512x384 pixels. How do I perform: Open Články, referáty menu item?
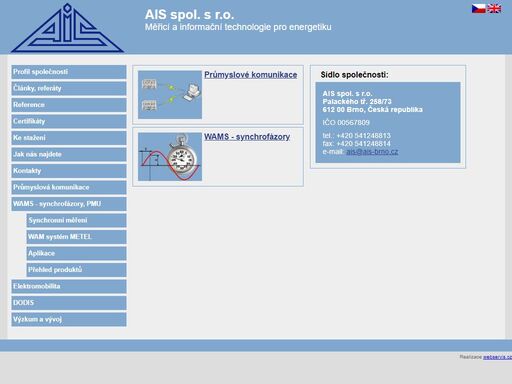69,88
